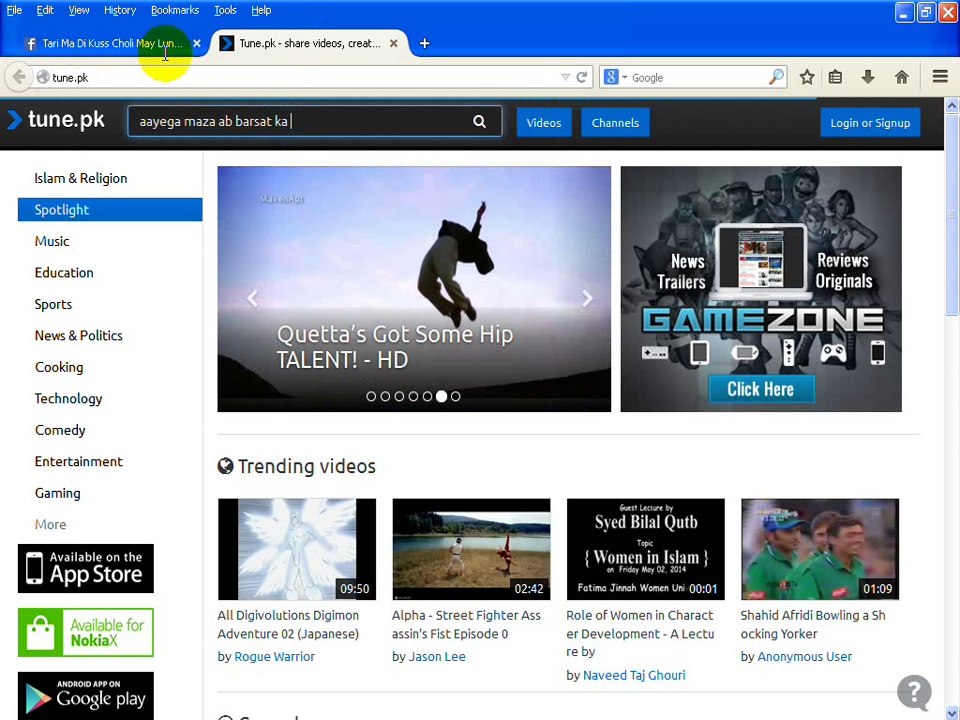This screenshot has width=960, height=720.
Task: Reload the page with the refresh icon
Action: tap(582, 77)
